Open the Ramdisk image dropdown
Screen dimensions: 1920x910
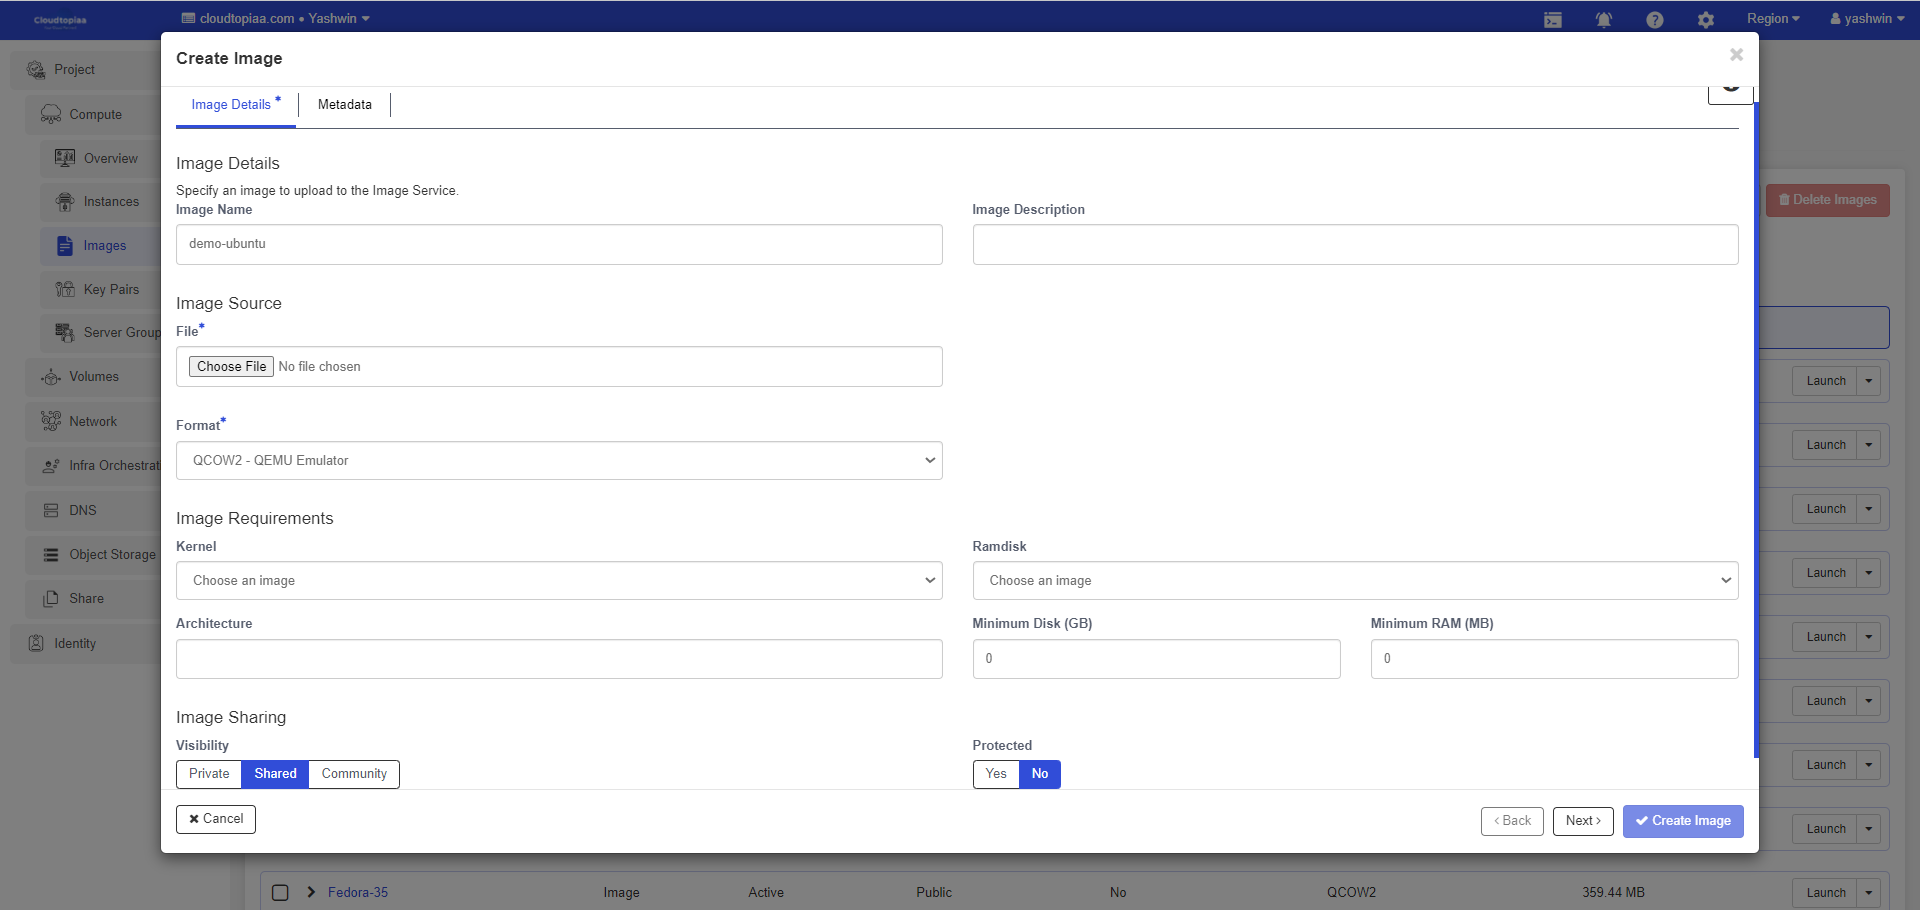coord(1355,581)
